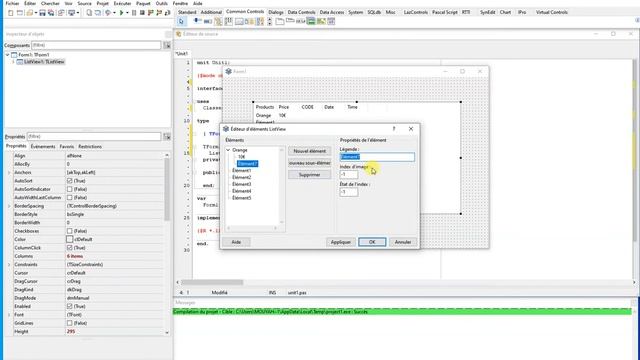Screen dimensions: 640x360
Task: Click the Nouveau sous-élément button
Action: (309, 163)
